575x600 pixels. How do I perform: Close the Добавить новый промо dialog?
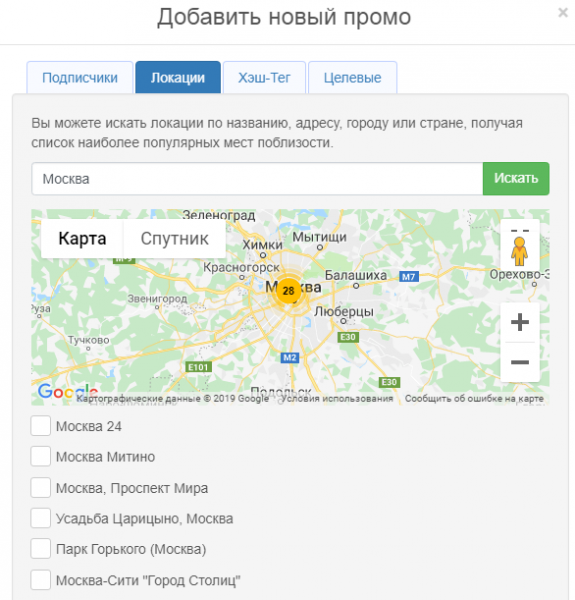563,13
